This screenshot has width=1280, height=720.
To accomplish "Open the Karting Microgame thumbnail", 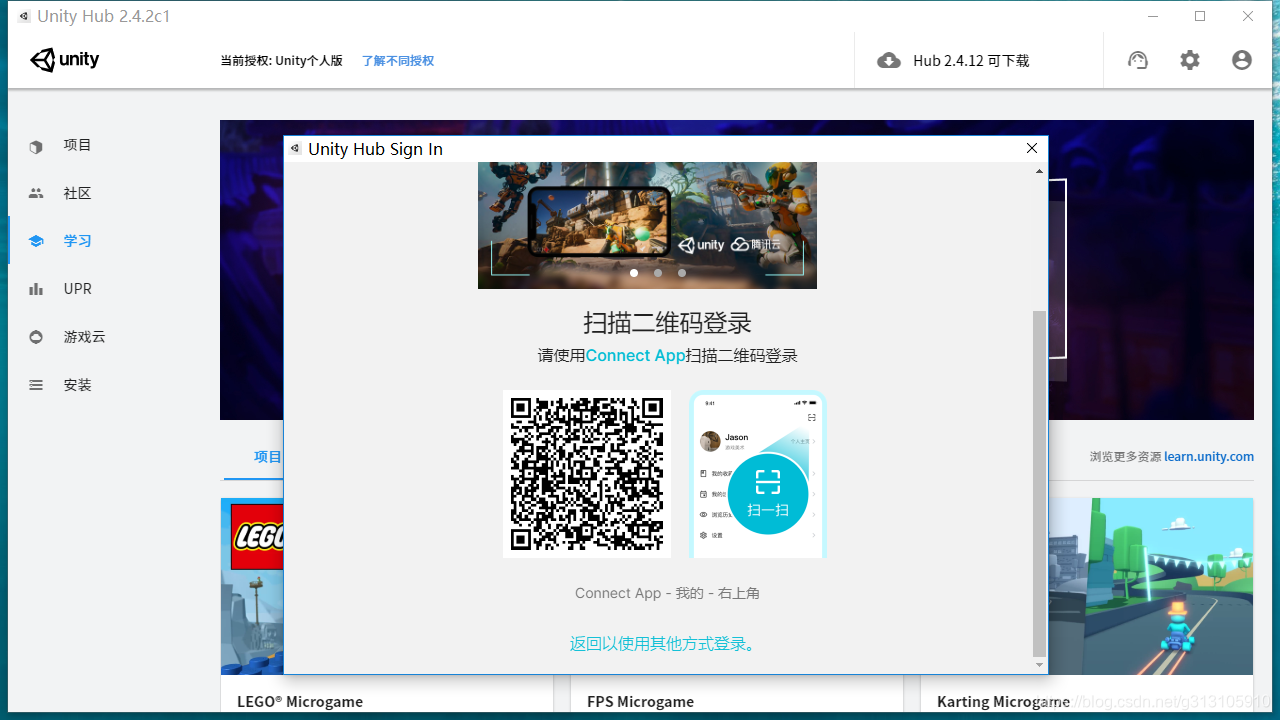I will pos(1151,586).
